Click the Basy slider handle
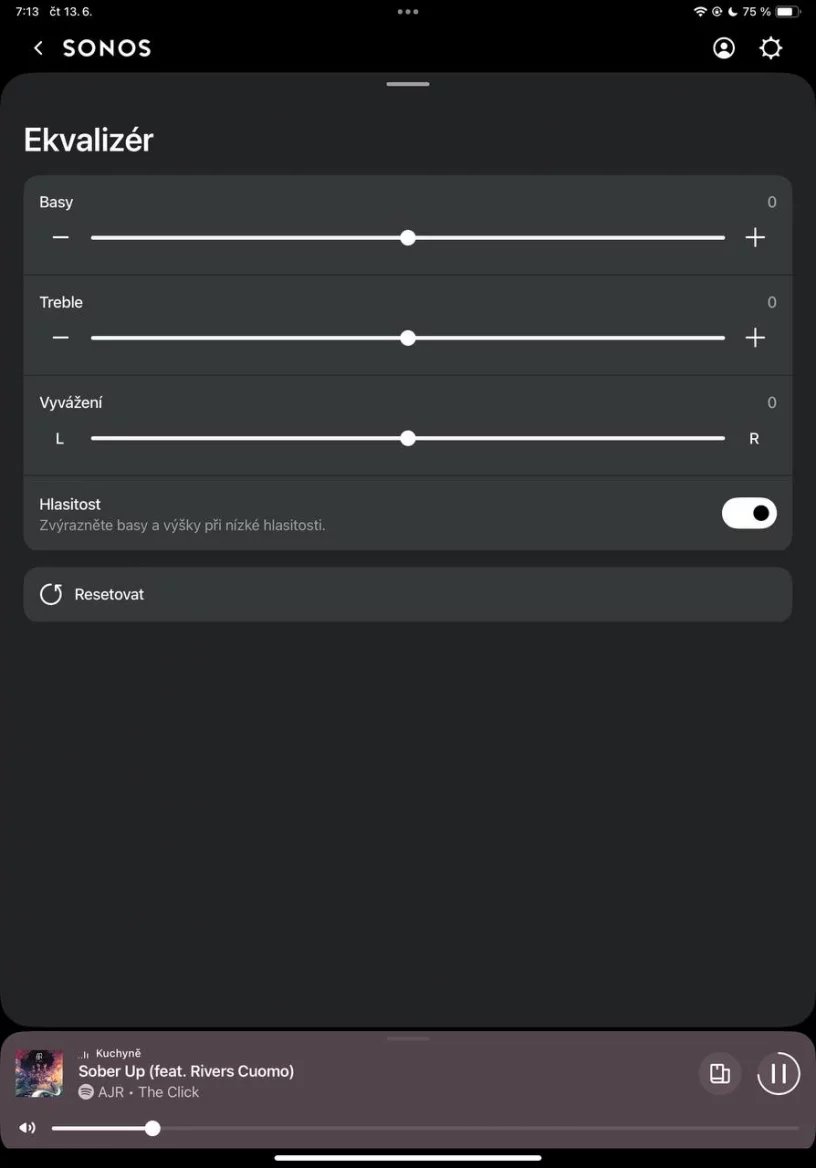Image resolution: width=816 pixels, height=1168 pixels. (408, 238)
